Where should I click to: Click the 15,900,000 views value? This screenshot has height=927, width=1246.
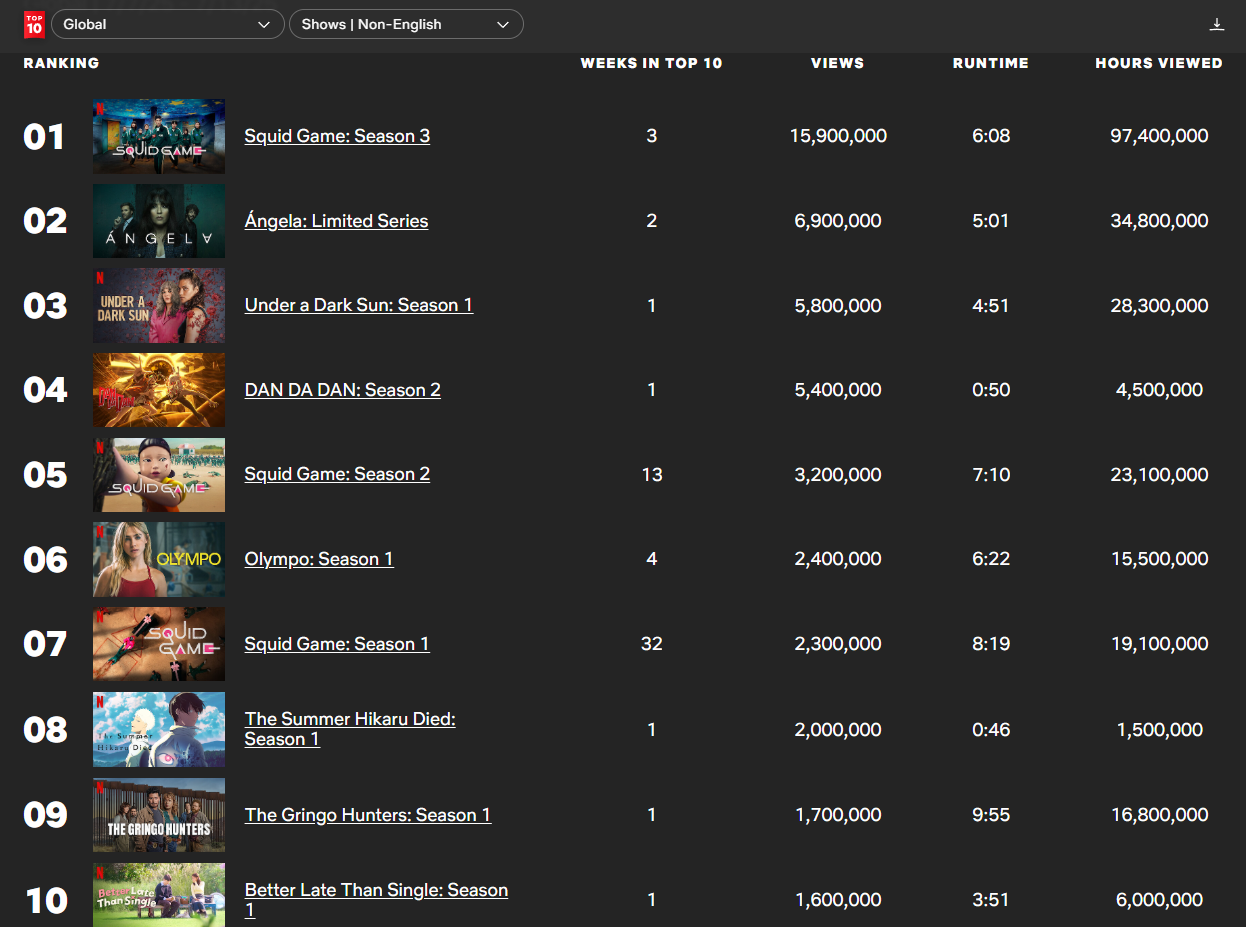(838, 136)
